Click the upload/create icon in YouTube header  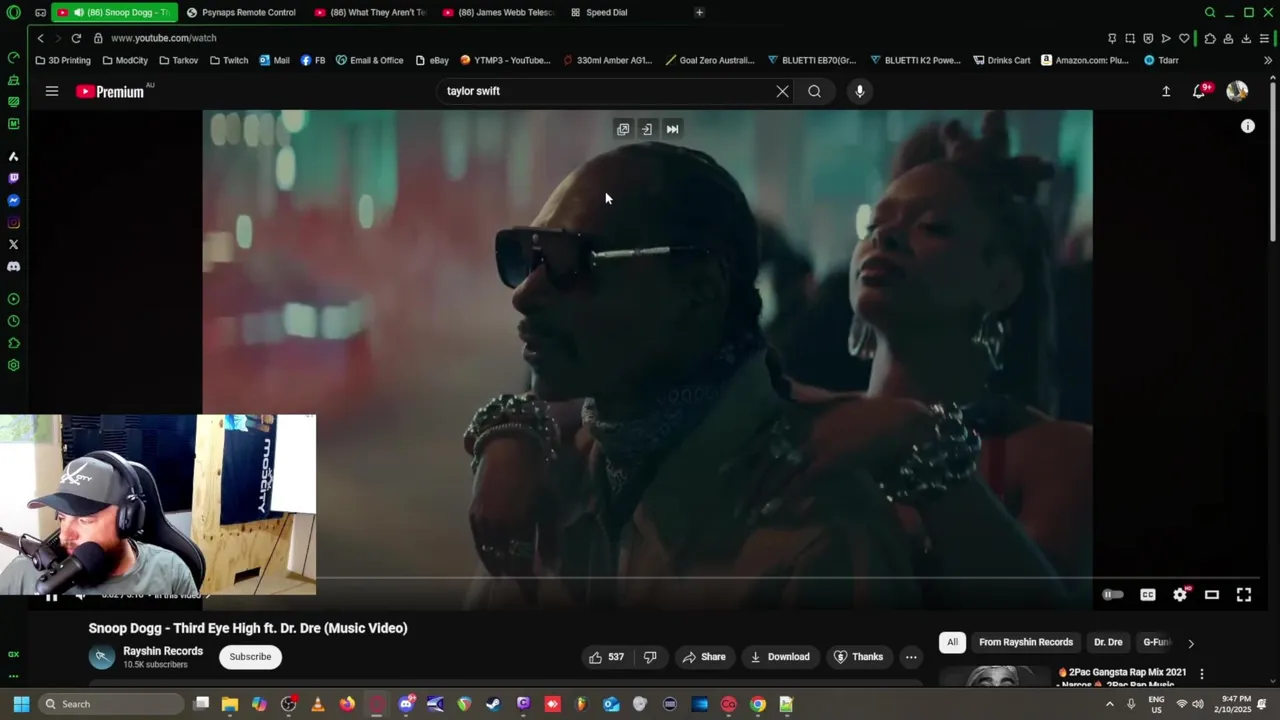[x=1165, y=91]
